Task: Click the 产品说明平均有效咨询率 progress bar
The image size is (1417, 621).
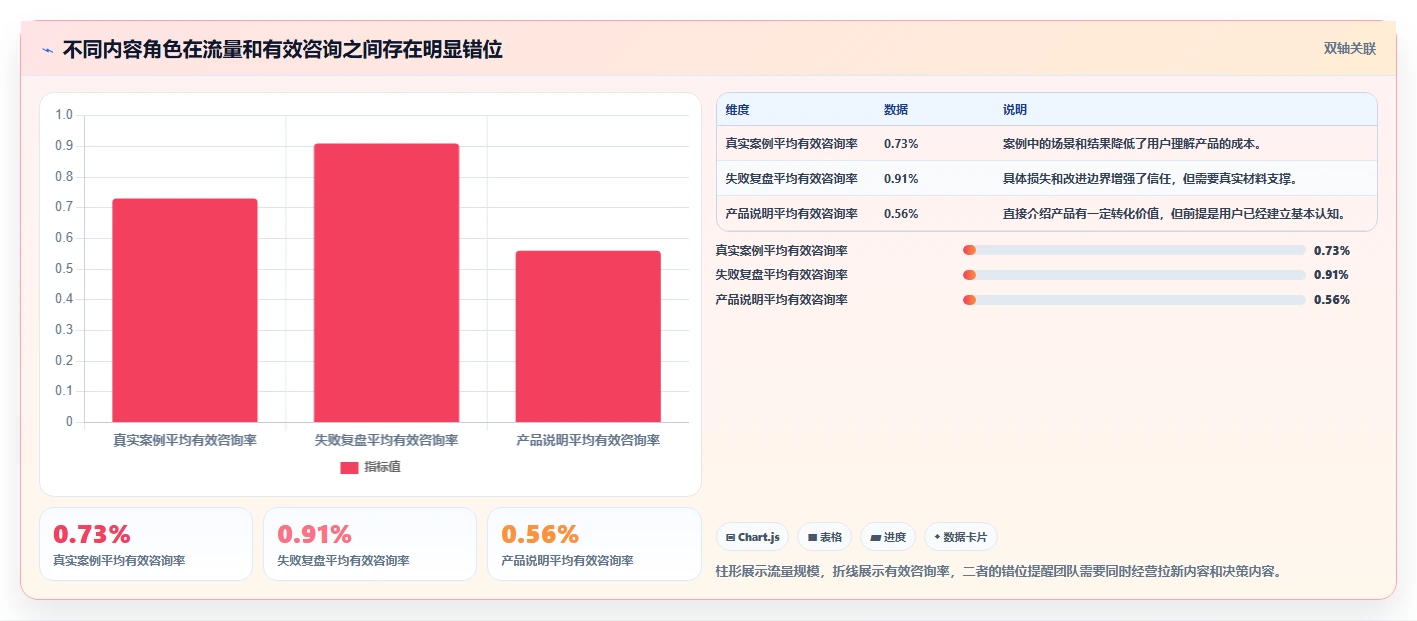Action: coord(1134,300)
